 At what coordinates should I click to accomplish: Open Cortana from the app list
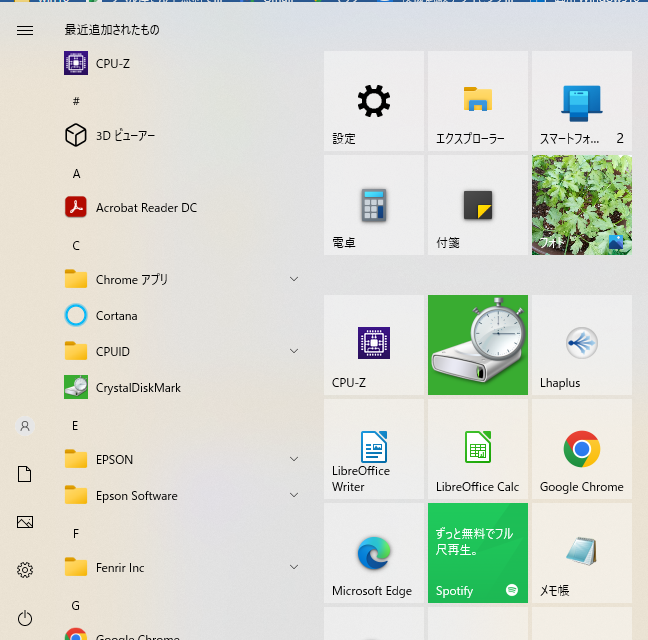[x=182, y=315]
